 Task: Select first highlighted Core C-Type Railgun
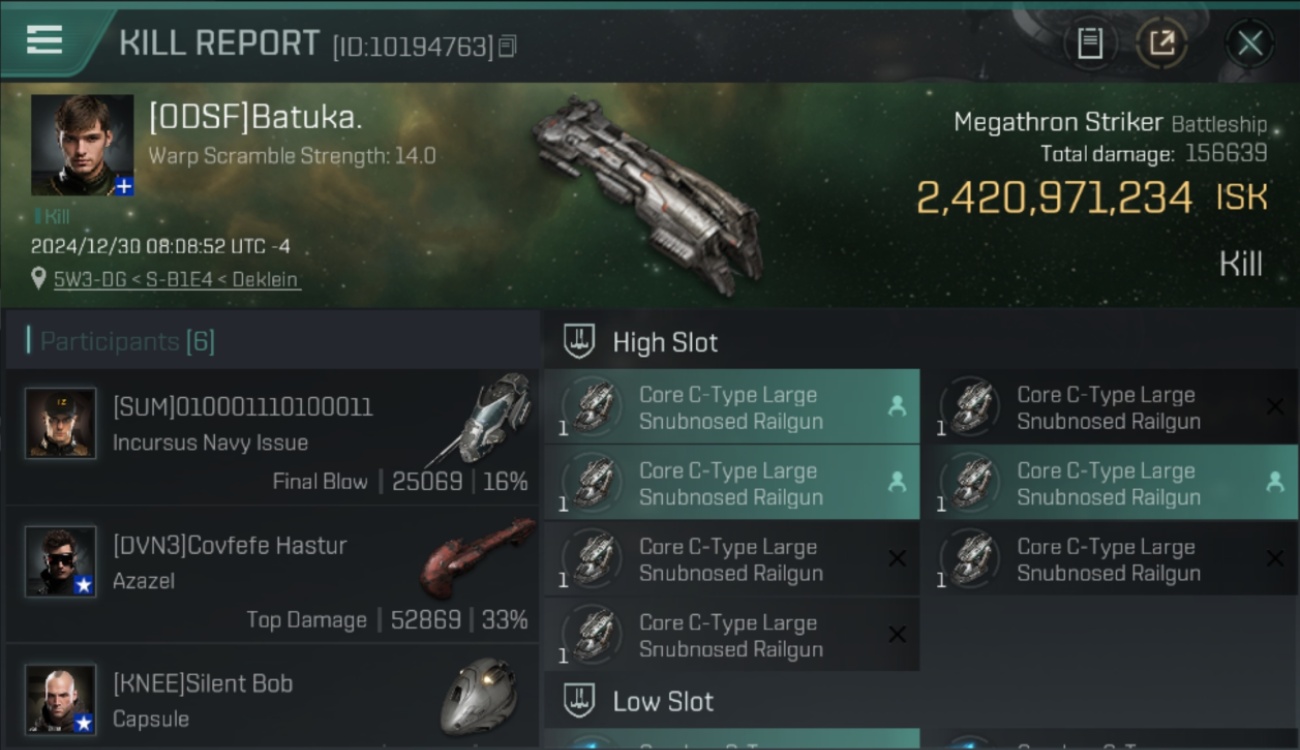[x=732, y=407]
